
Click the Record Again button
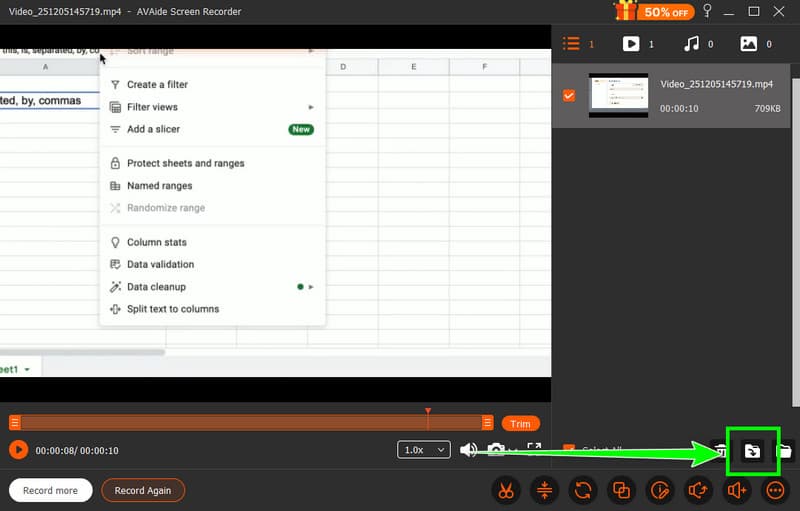(143, 490)
